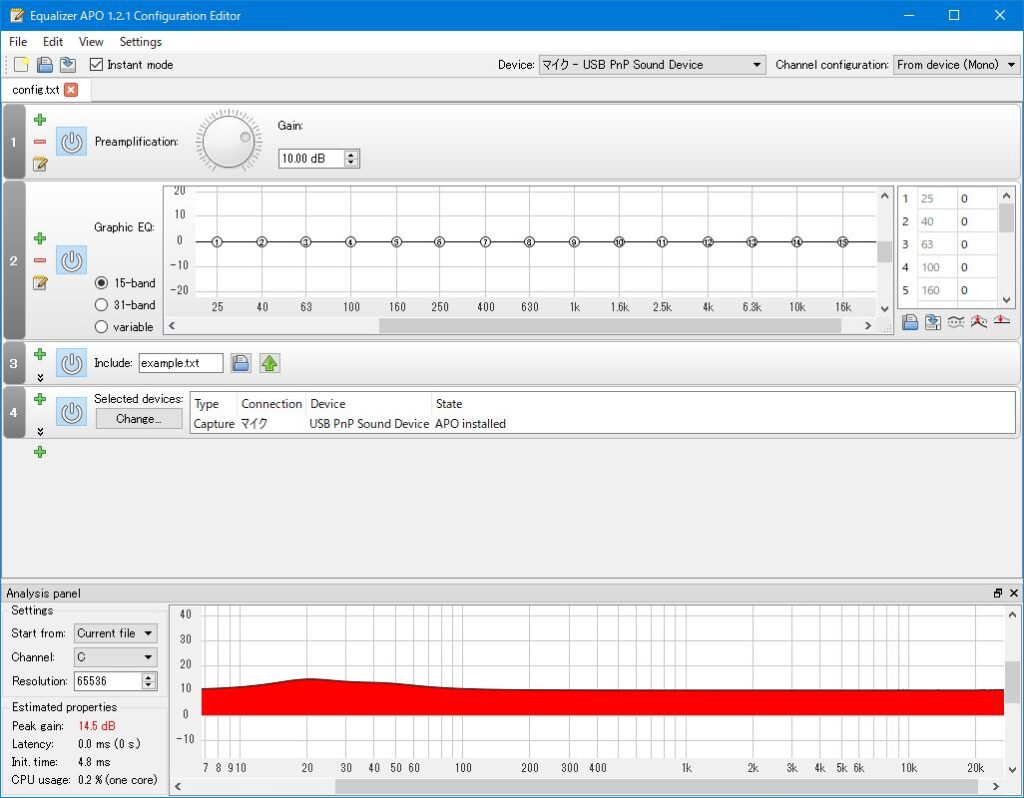Open the Settings menu
1024x798 pixels.
(140, 42)
